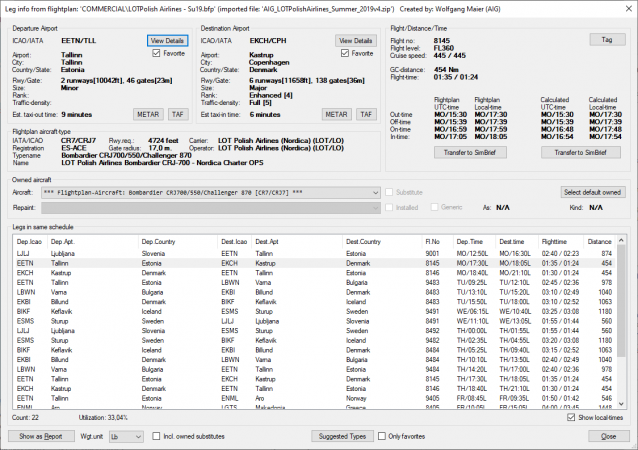Sort legs by Dep.Apt. column header
Screen dimensions: 638x450
(93, 242)
